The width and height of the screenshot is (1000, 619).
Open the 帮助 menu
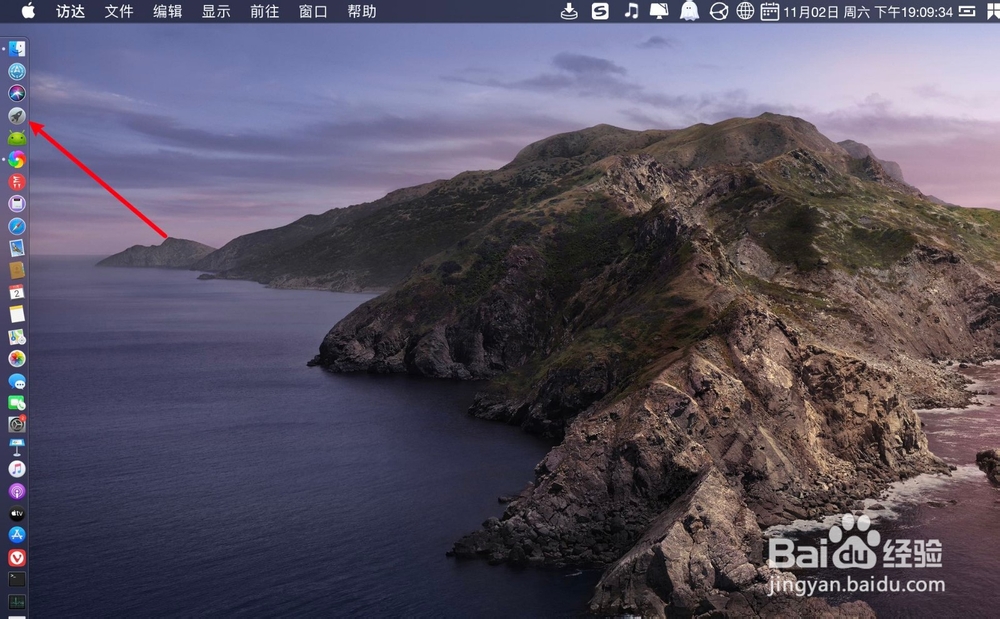click(x=361, y=11)
